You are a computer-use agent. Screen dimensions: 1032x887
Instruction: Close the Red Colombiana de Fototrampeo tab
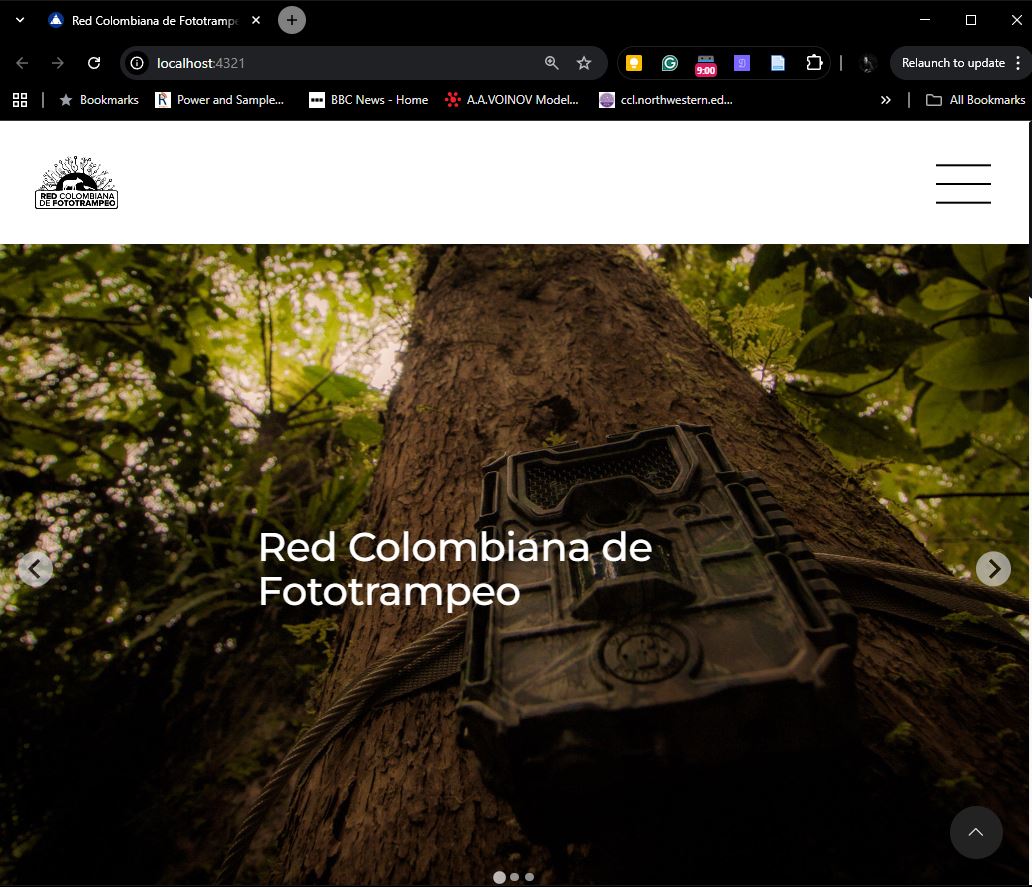[256, 20]
